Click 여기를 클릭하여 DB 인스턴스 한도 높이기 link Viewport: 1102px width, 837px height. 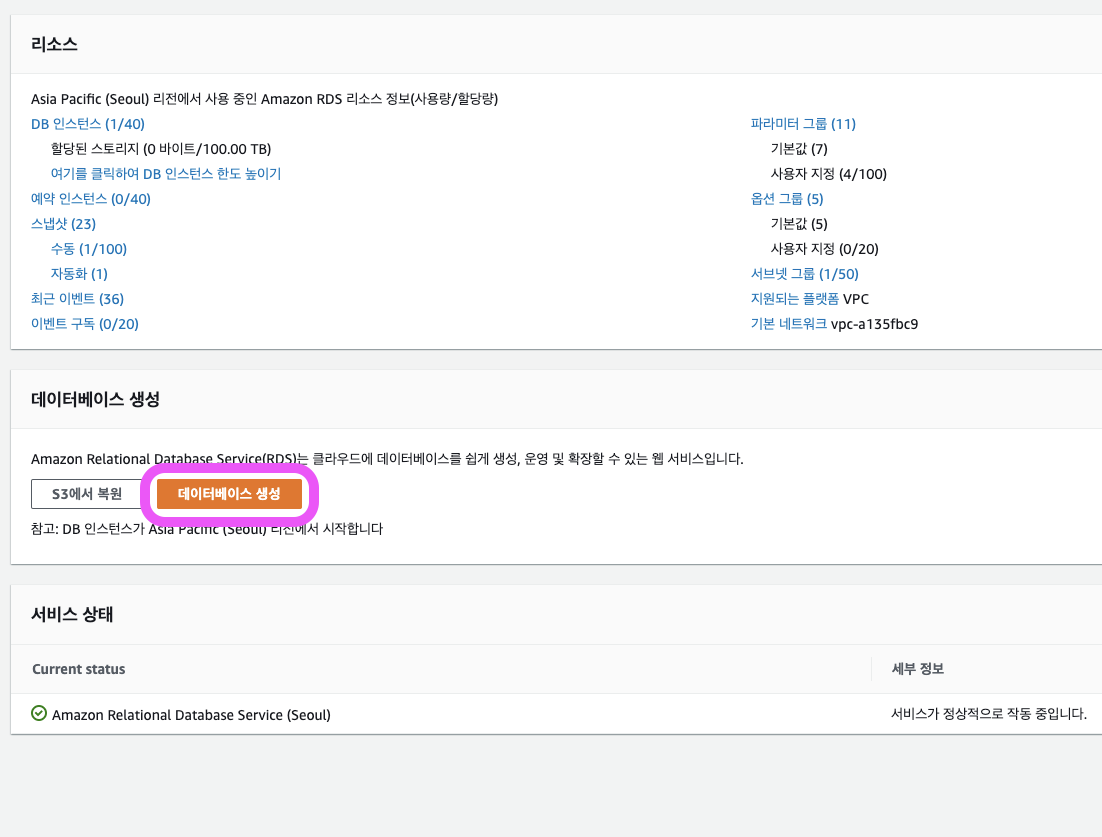(166, 174)
